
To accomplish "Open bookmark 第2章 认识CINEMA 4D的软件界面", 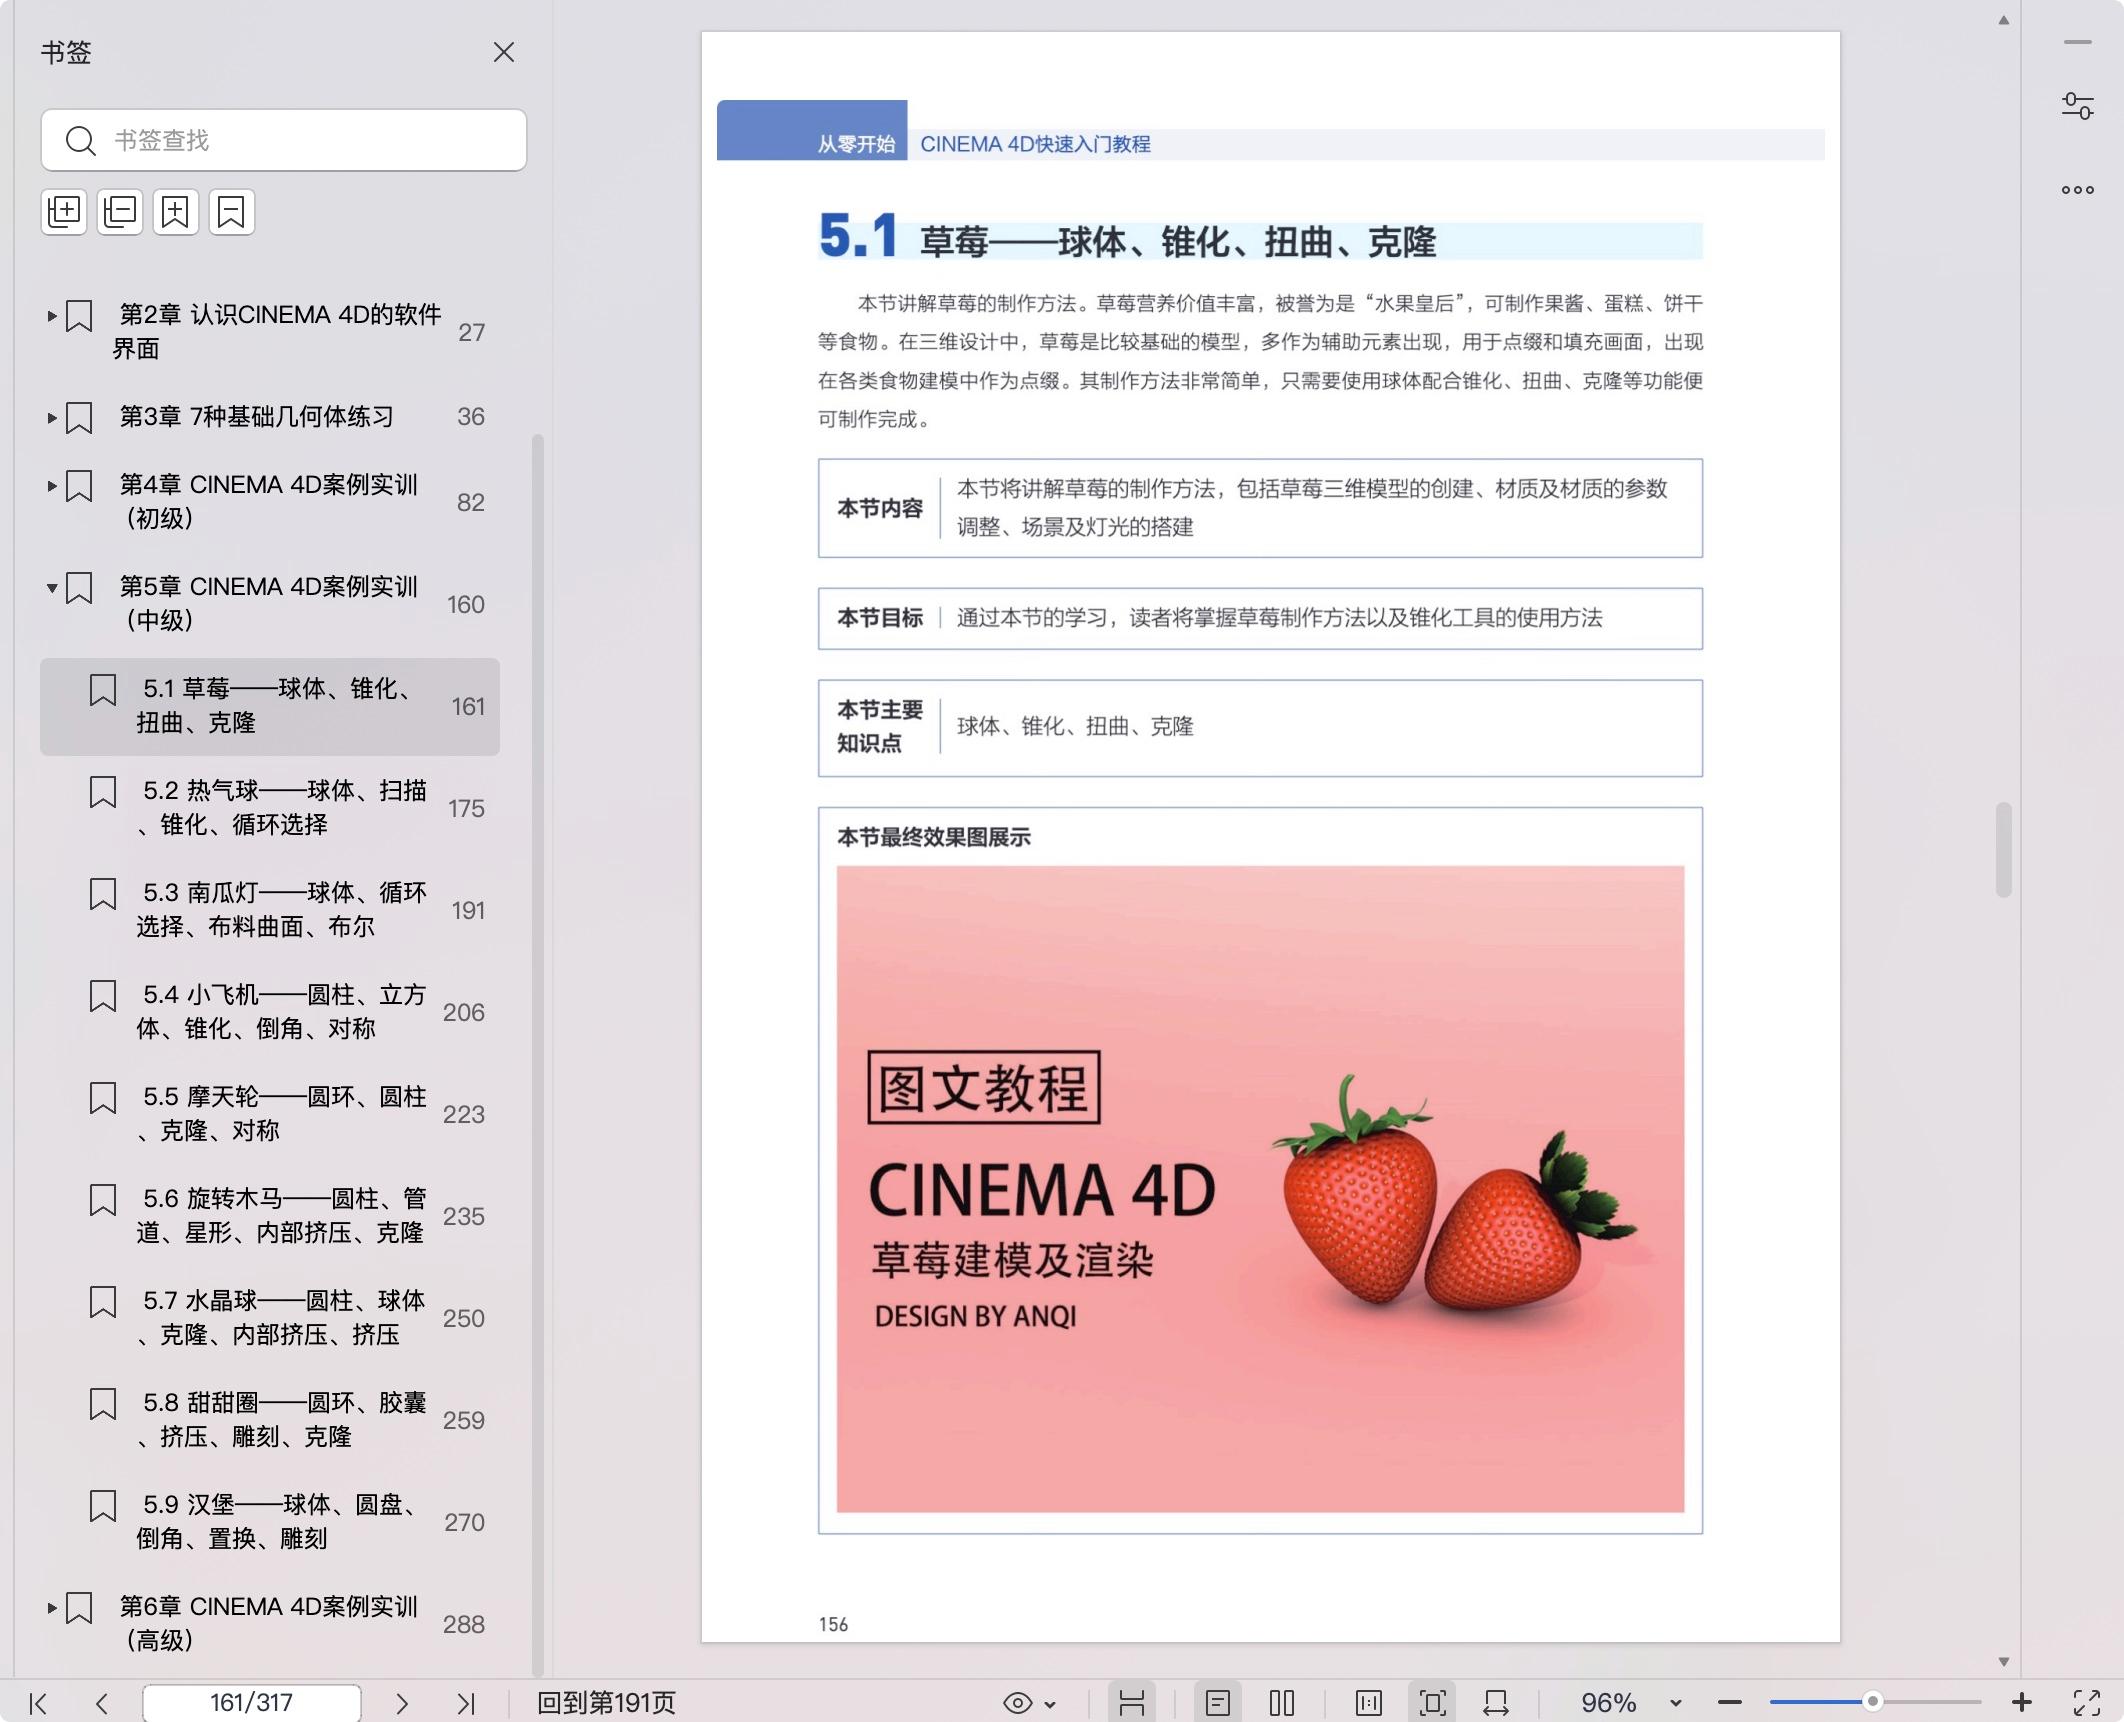I will pos(276,331).
